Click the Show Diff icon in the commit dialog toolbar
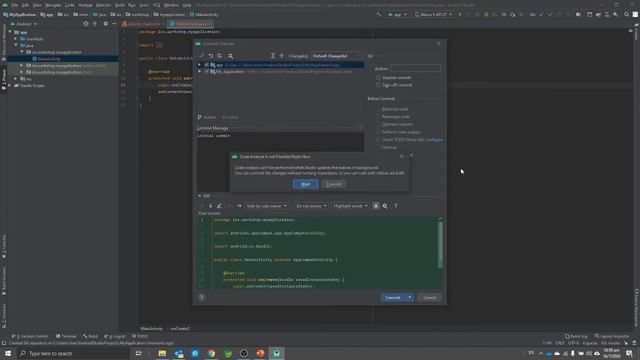This screenshot has width=640, height=360. coord(202,56)
